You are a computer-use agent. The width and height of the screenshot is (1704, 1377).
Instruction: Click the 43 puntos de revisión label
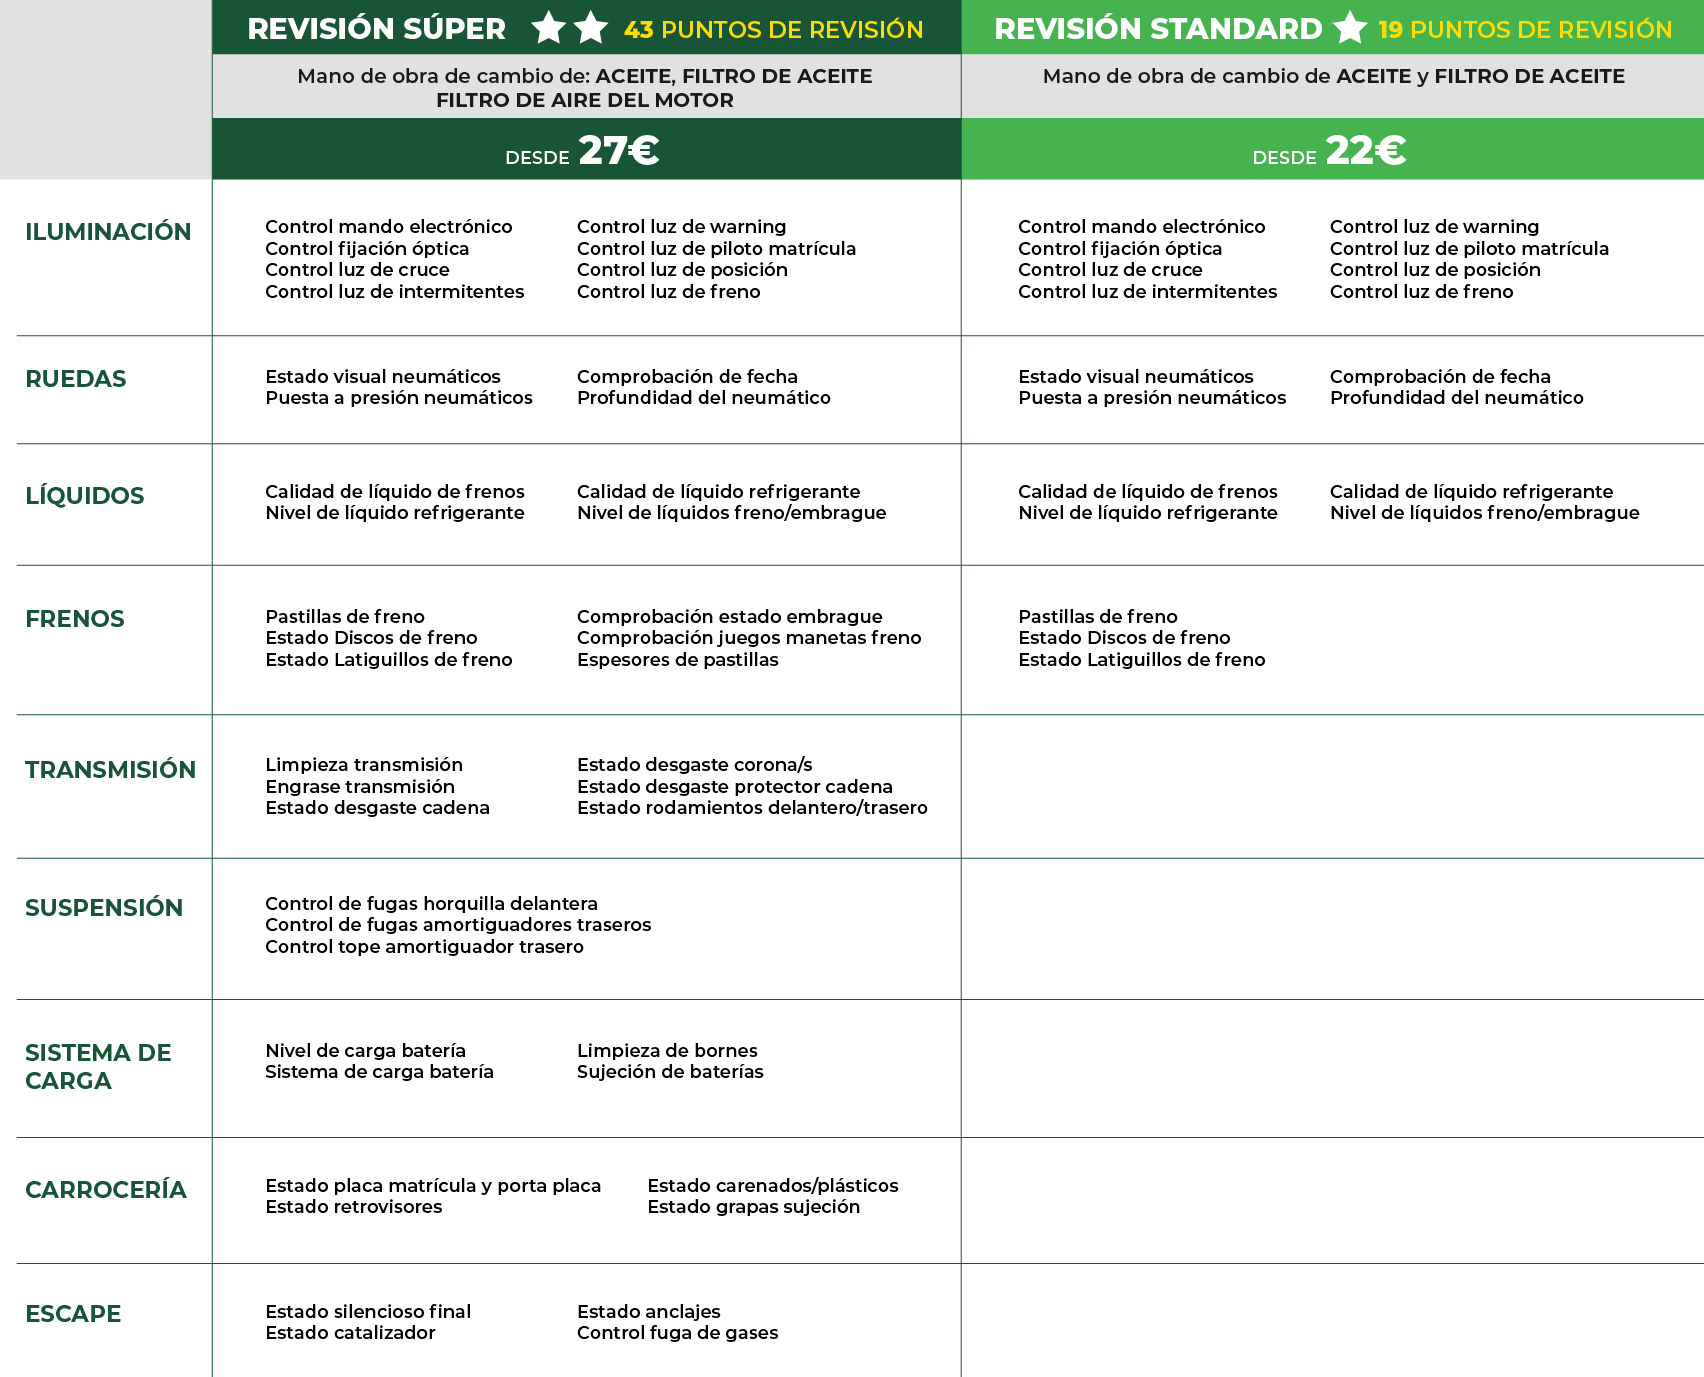(773, 30)
